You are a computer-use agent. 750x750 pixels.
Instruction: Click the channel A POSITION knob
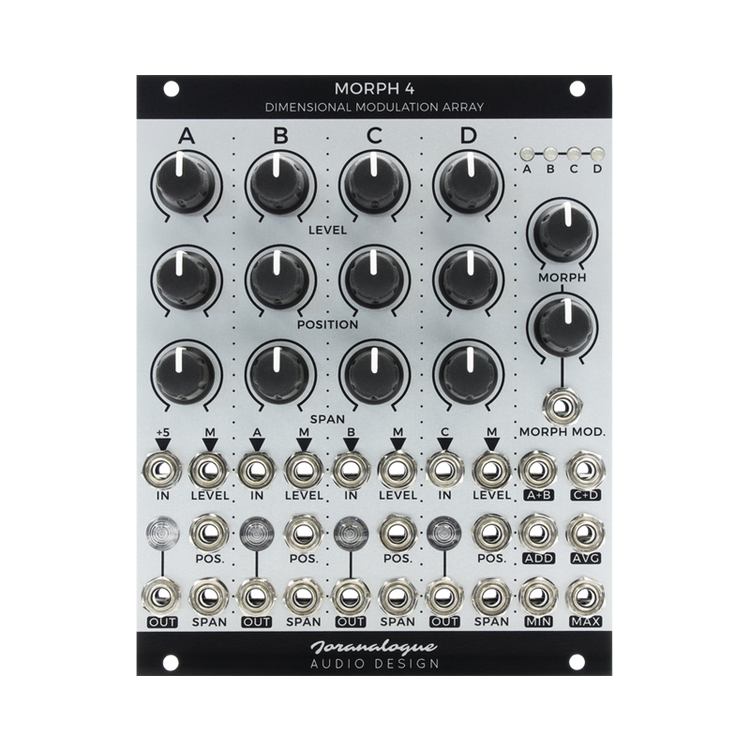click(186, 278)
